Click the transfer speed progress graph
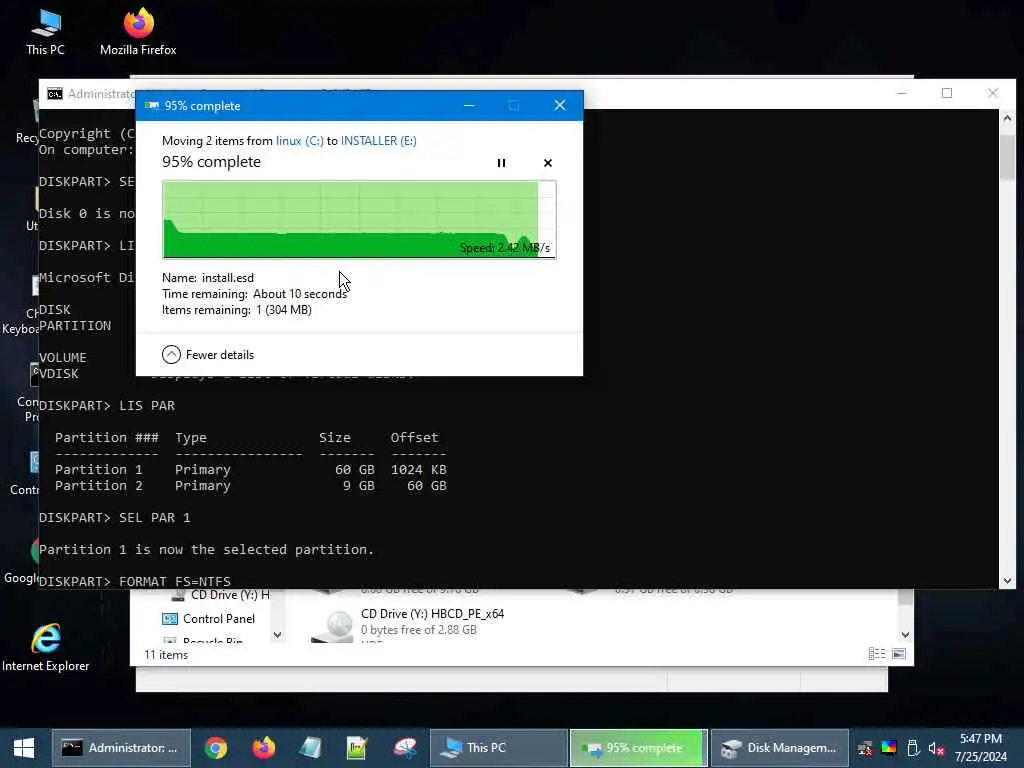 coord(359,219)
